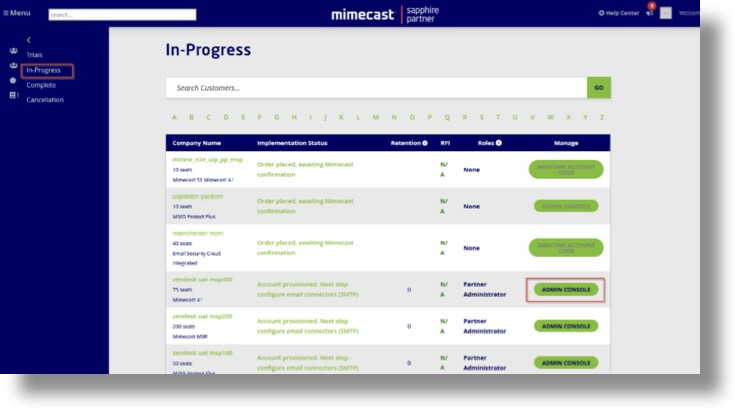The image size is (735, 409).
Task: Open company mctest_e2e_uip_pp_msp
Action: click(x=208, y=160)
